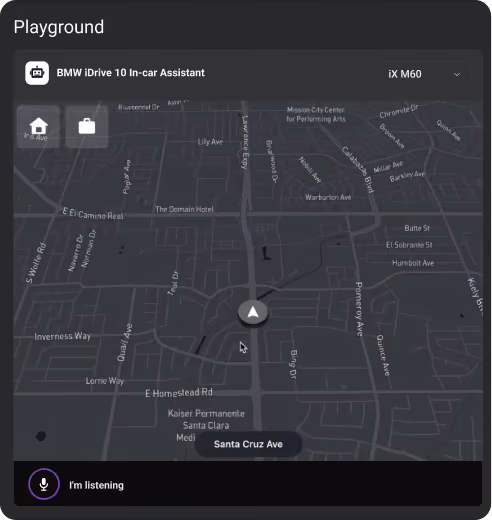The height and width of the screenshot is (520, 492).
Task: Click the "Chromite Dr" street label
Action: pos(399,111)
